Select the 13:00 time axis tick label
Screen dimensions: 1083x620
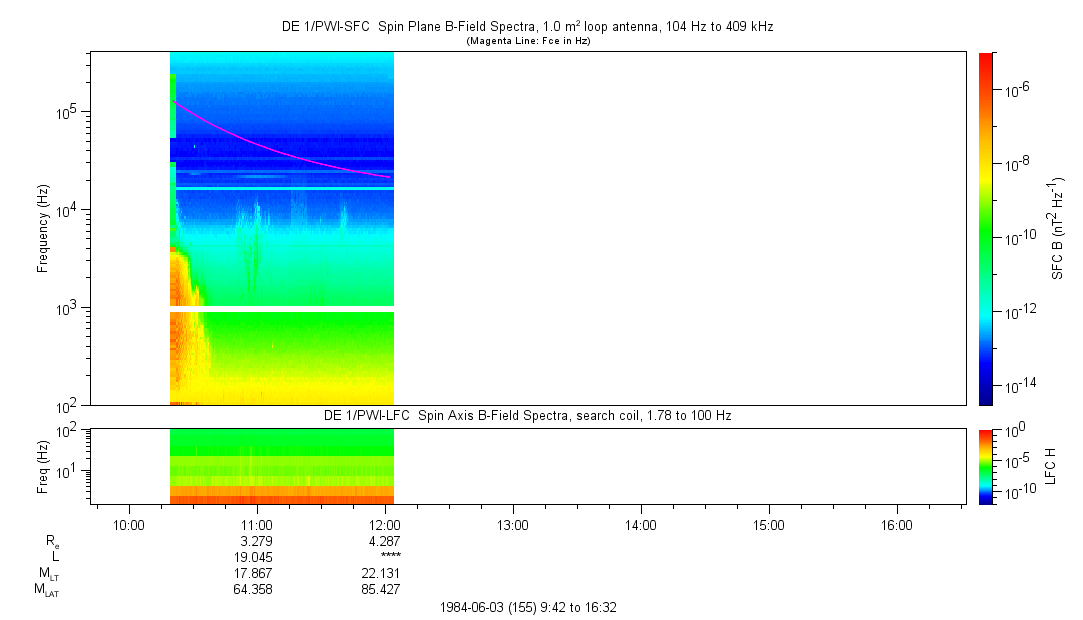513,524
